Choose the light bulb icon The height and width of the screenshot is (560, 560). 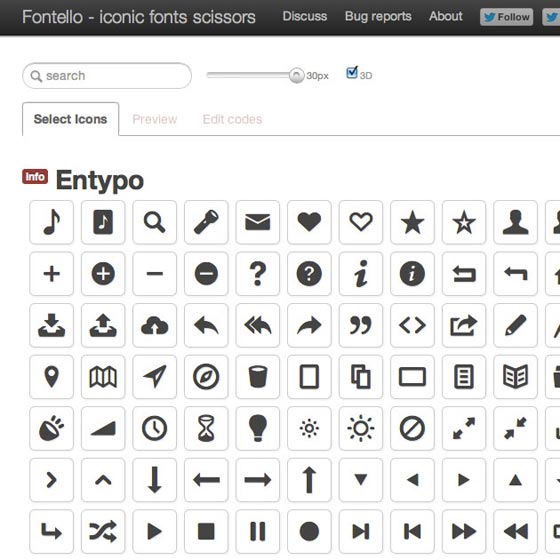pos(258,428)
